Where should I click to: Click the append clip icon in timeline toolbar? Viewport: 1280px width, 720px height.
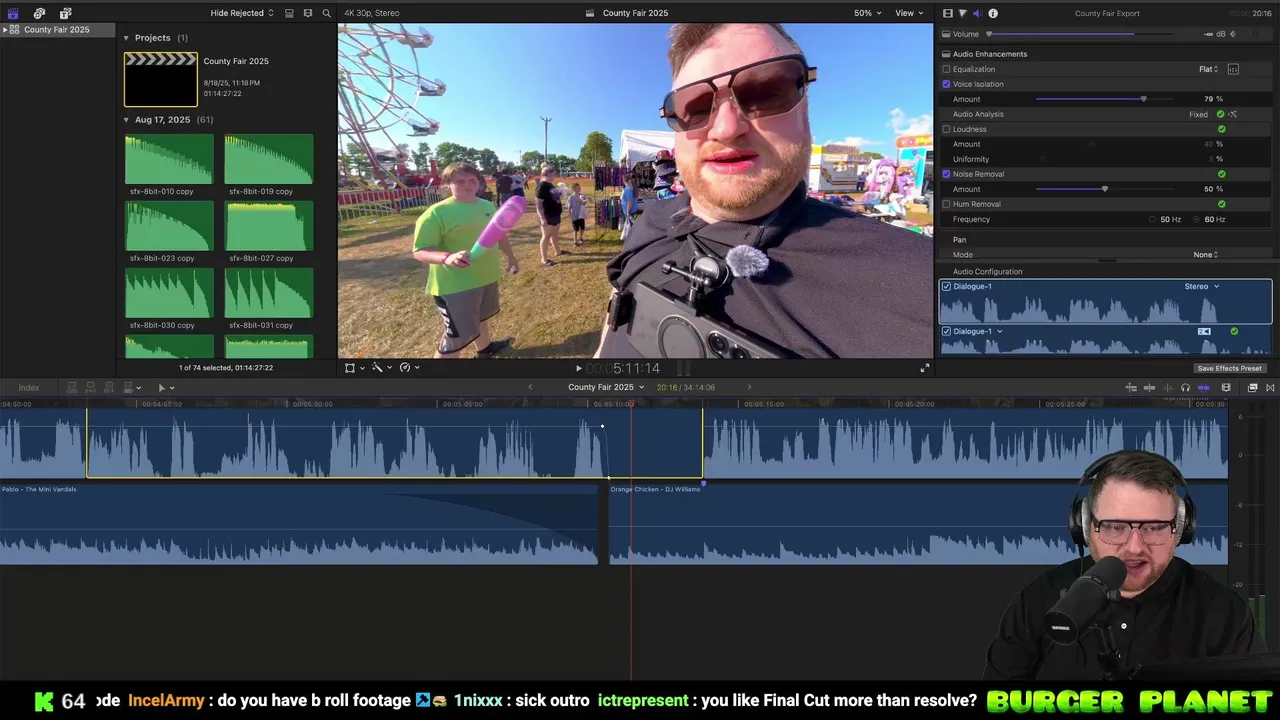pyautogui.click(x=108, y=388)
